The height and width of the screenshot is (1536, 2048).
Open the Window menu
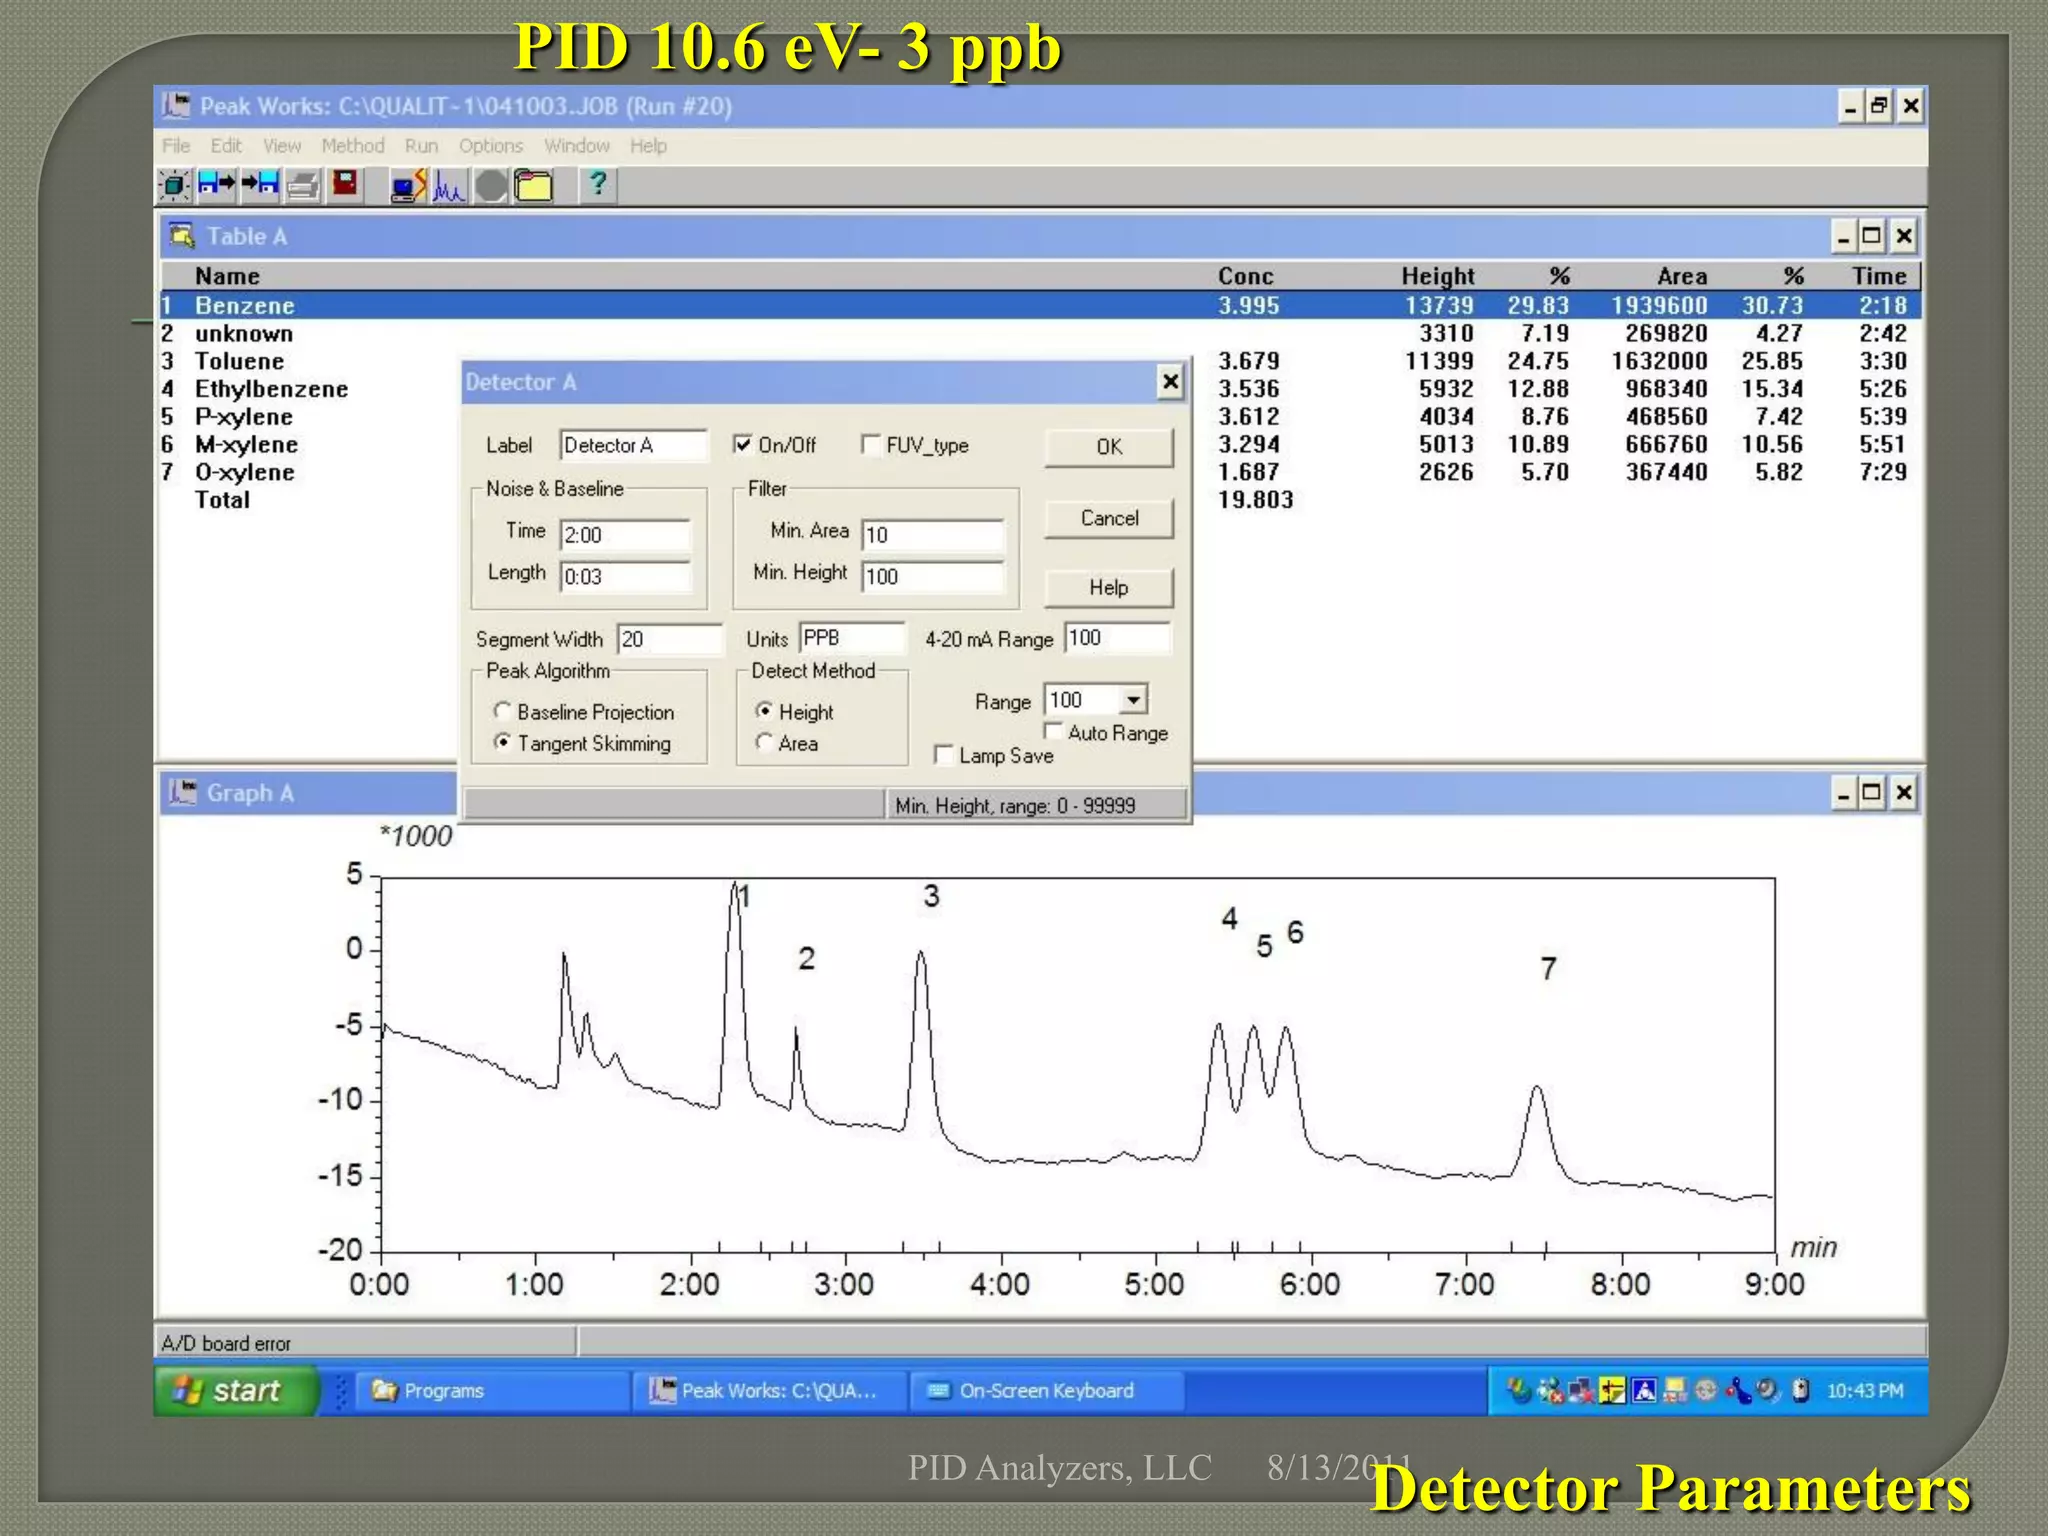click(577, 146)
